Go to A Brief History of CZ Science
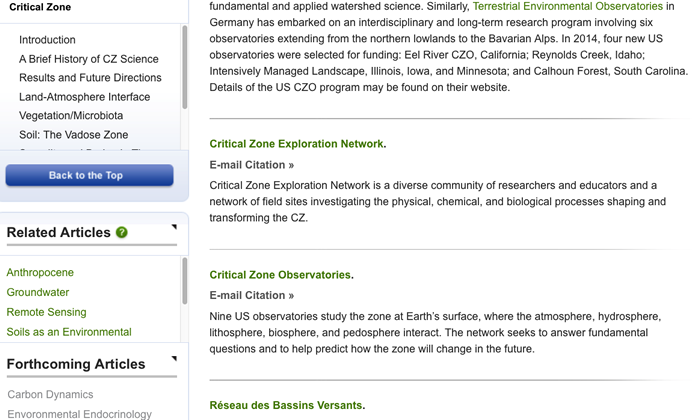This screenshot has height=420, width=700. [89, 59]
